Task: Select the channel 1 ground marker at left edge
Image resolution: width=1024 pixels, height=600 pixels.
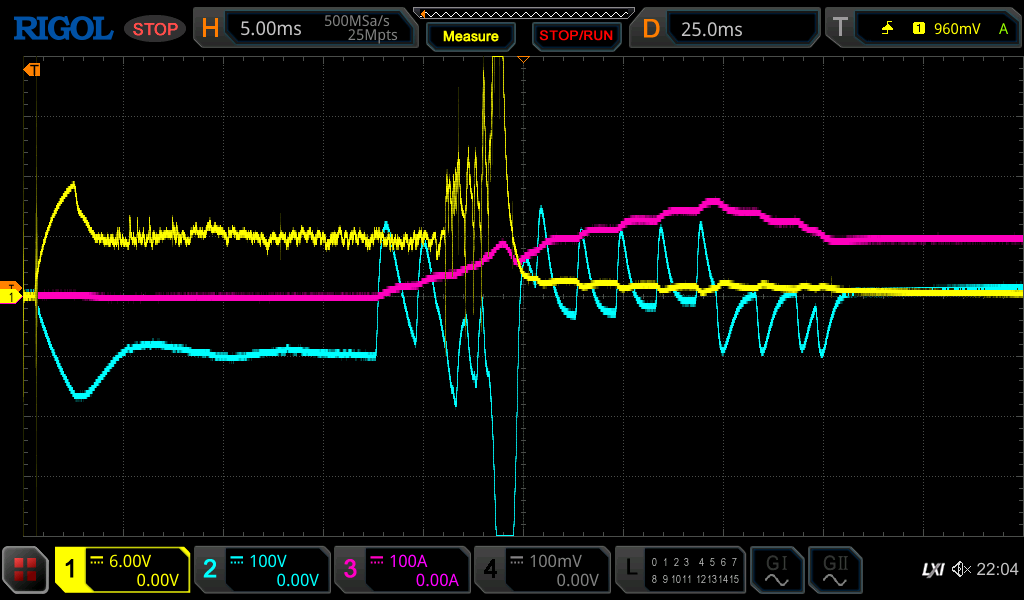Action: click(11, 297)
